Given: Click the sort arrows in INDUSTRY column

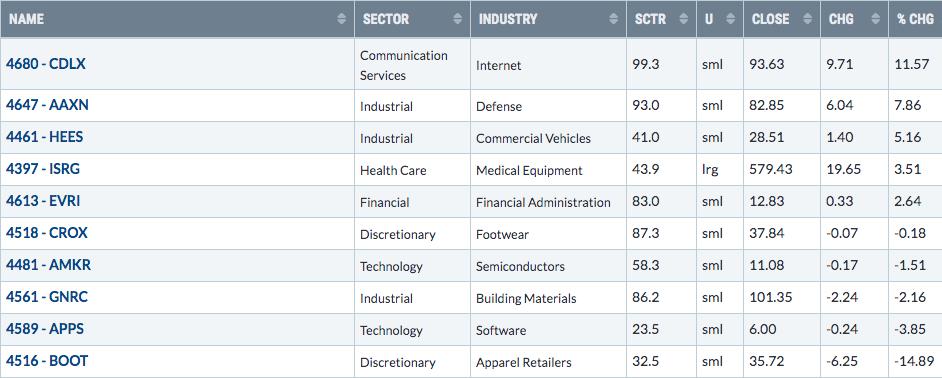Looking at the screenshot, I should [x=613, y=19].
